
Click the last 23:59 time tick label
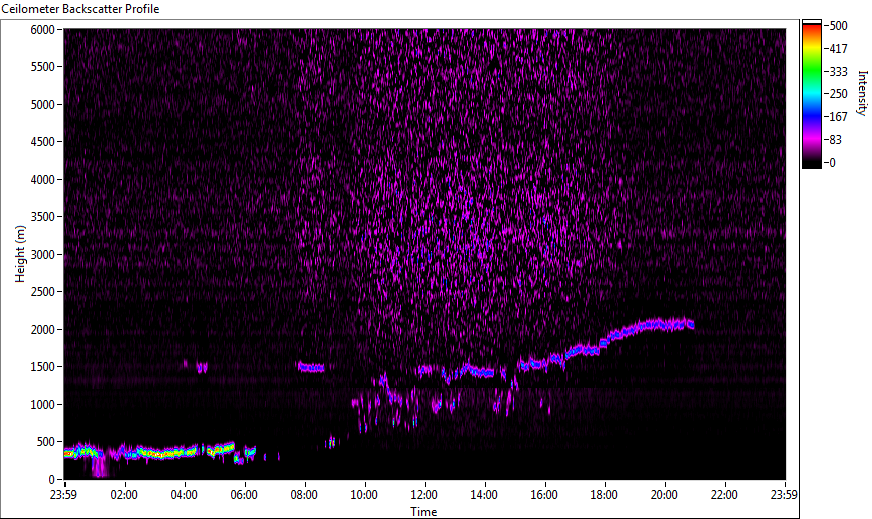pos(785,495)
